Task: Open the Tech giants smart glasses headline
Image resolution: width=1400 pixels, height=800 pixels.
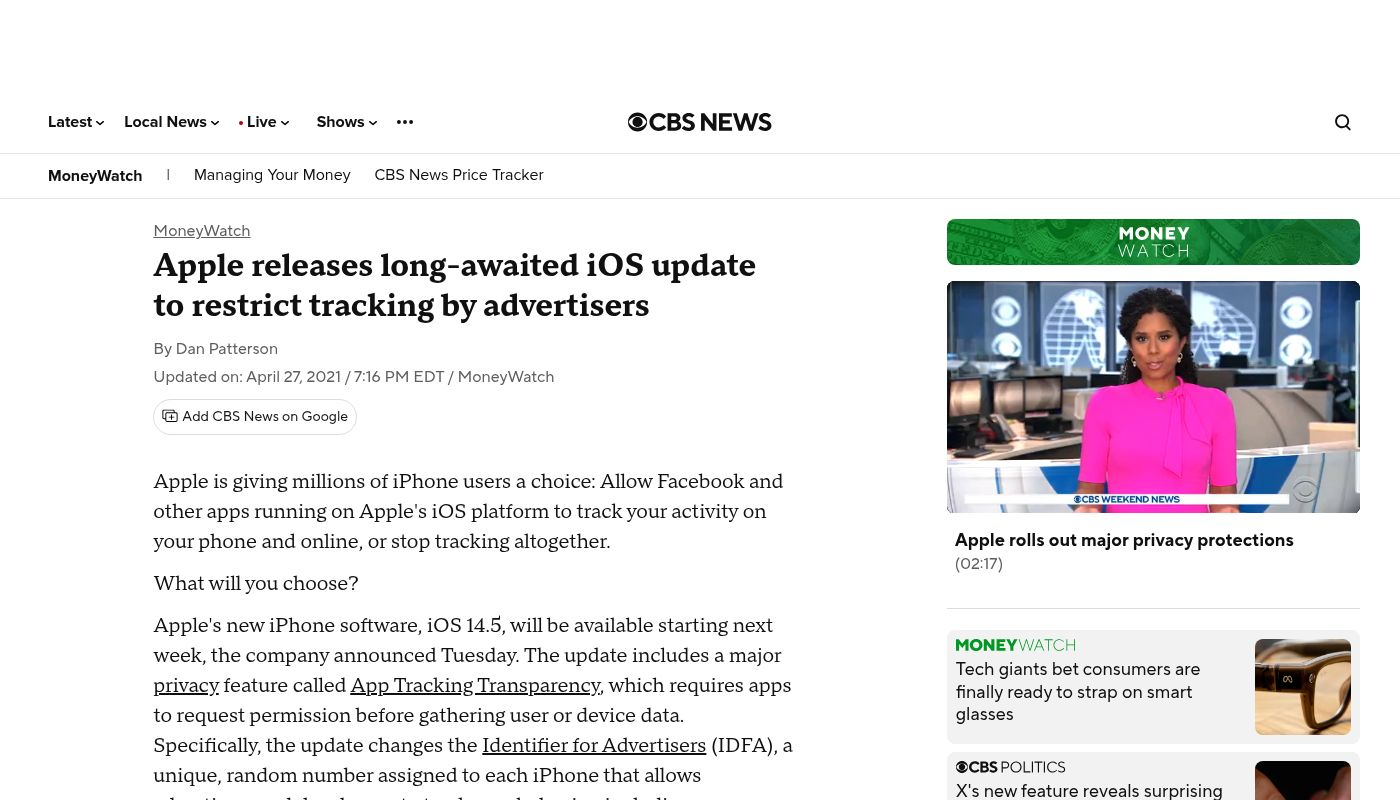Action: (1077, 691)
